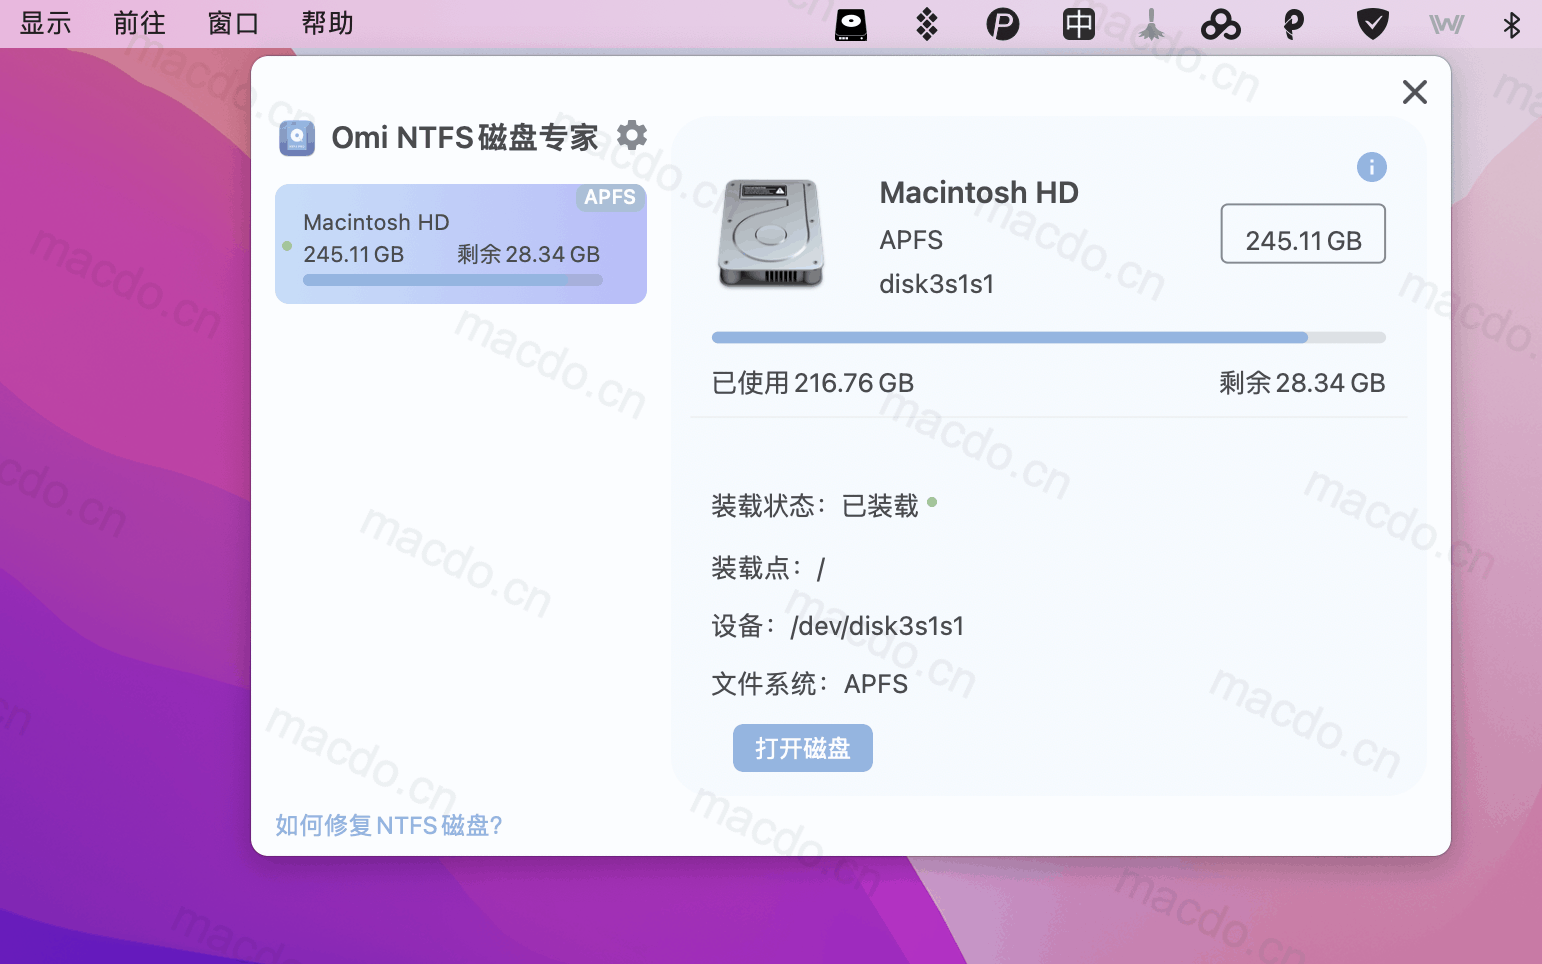
Task: Open the three-circle cloud icon in the menu bar
Action: 1221,24
